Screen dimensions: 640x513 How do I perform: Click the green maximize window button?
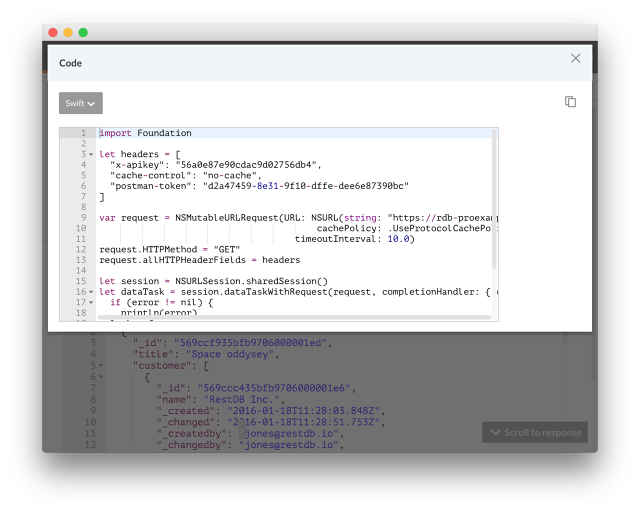[83, 32]
